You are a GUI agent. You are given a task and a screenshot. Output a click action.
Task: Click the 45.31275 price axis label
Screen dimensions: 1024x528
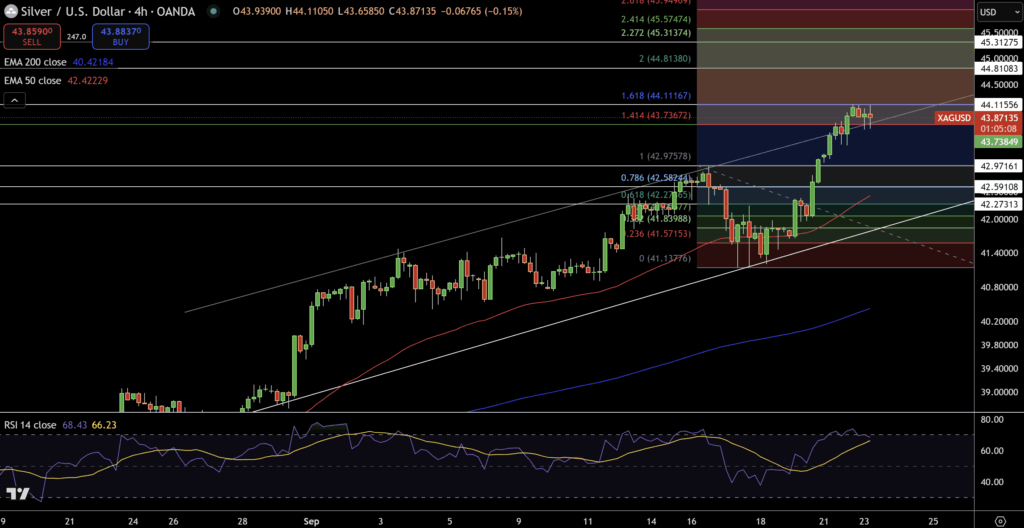(x=999, y=42)
